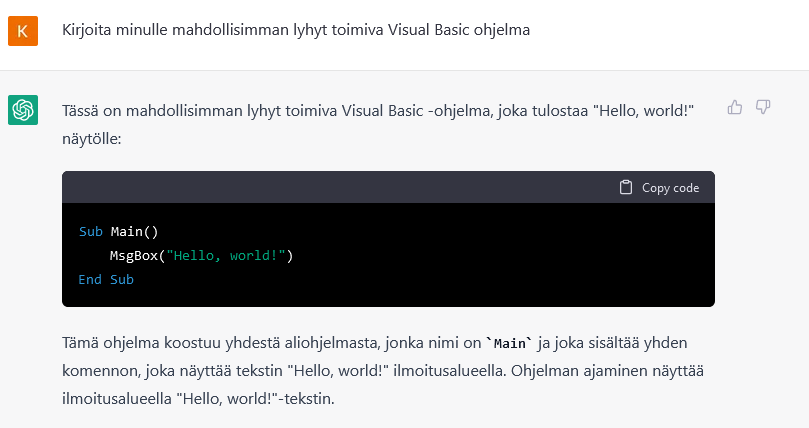Click the line starting with komennon, joka näyttää

[383, 371]
